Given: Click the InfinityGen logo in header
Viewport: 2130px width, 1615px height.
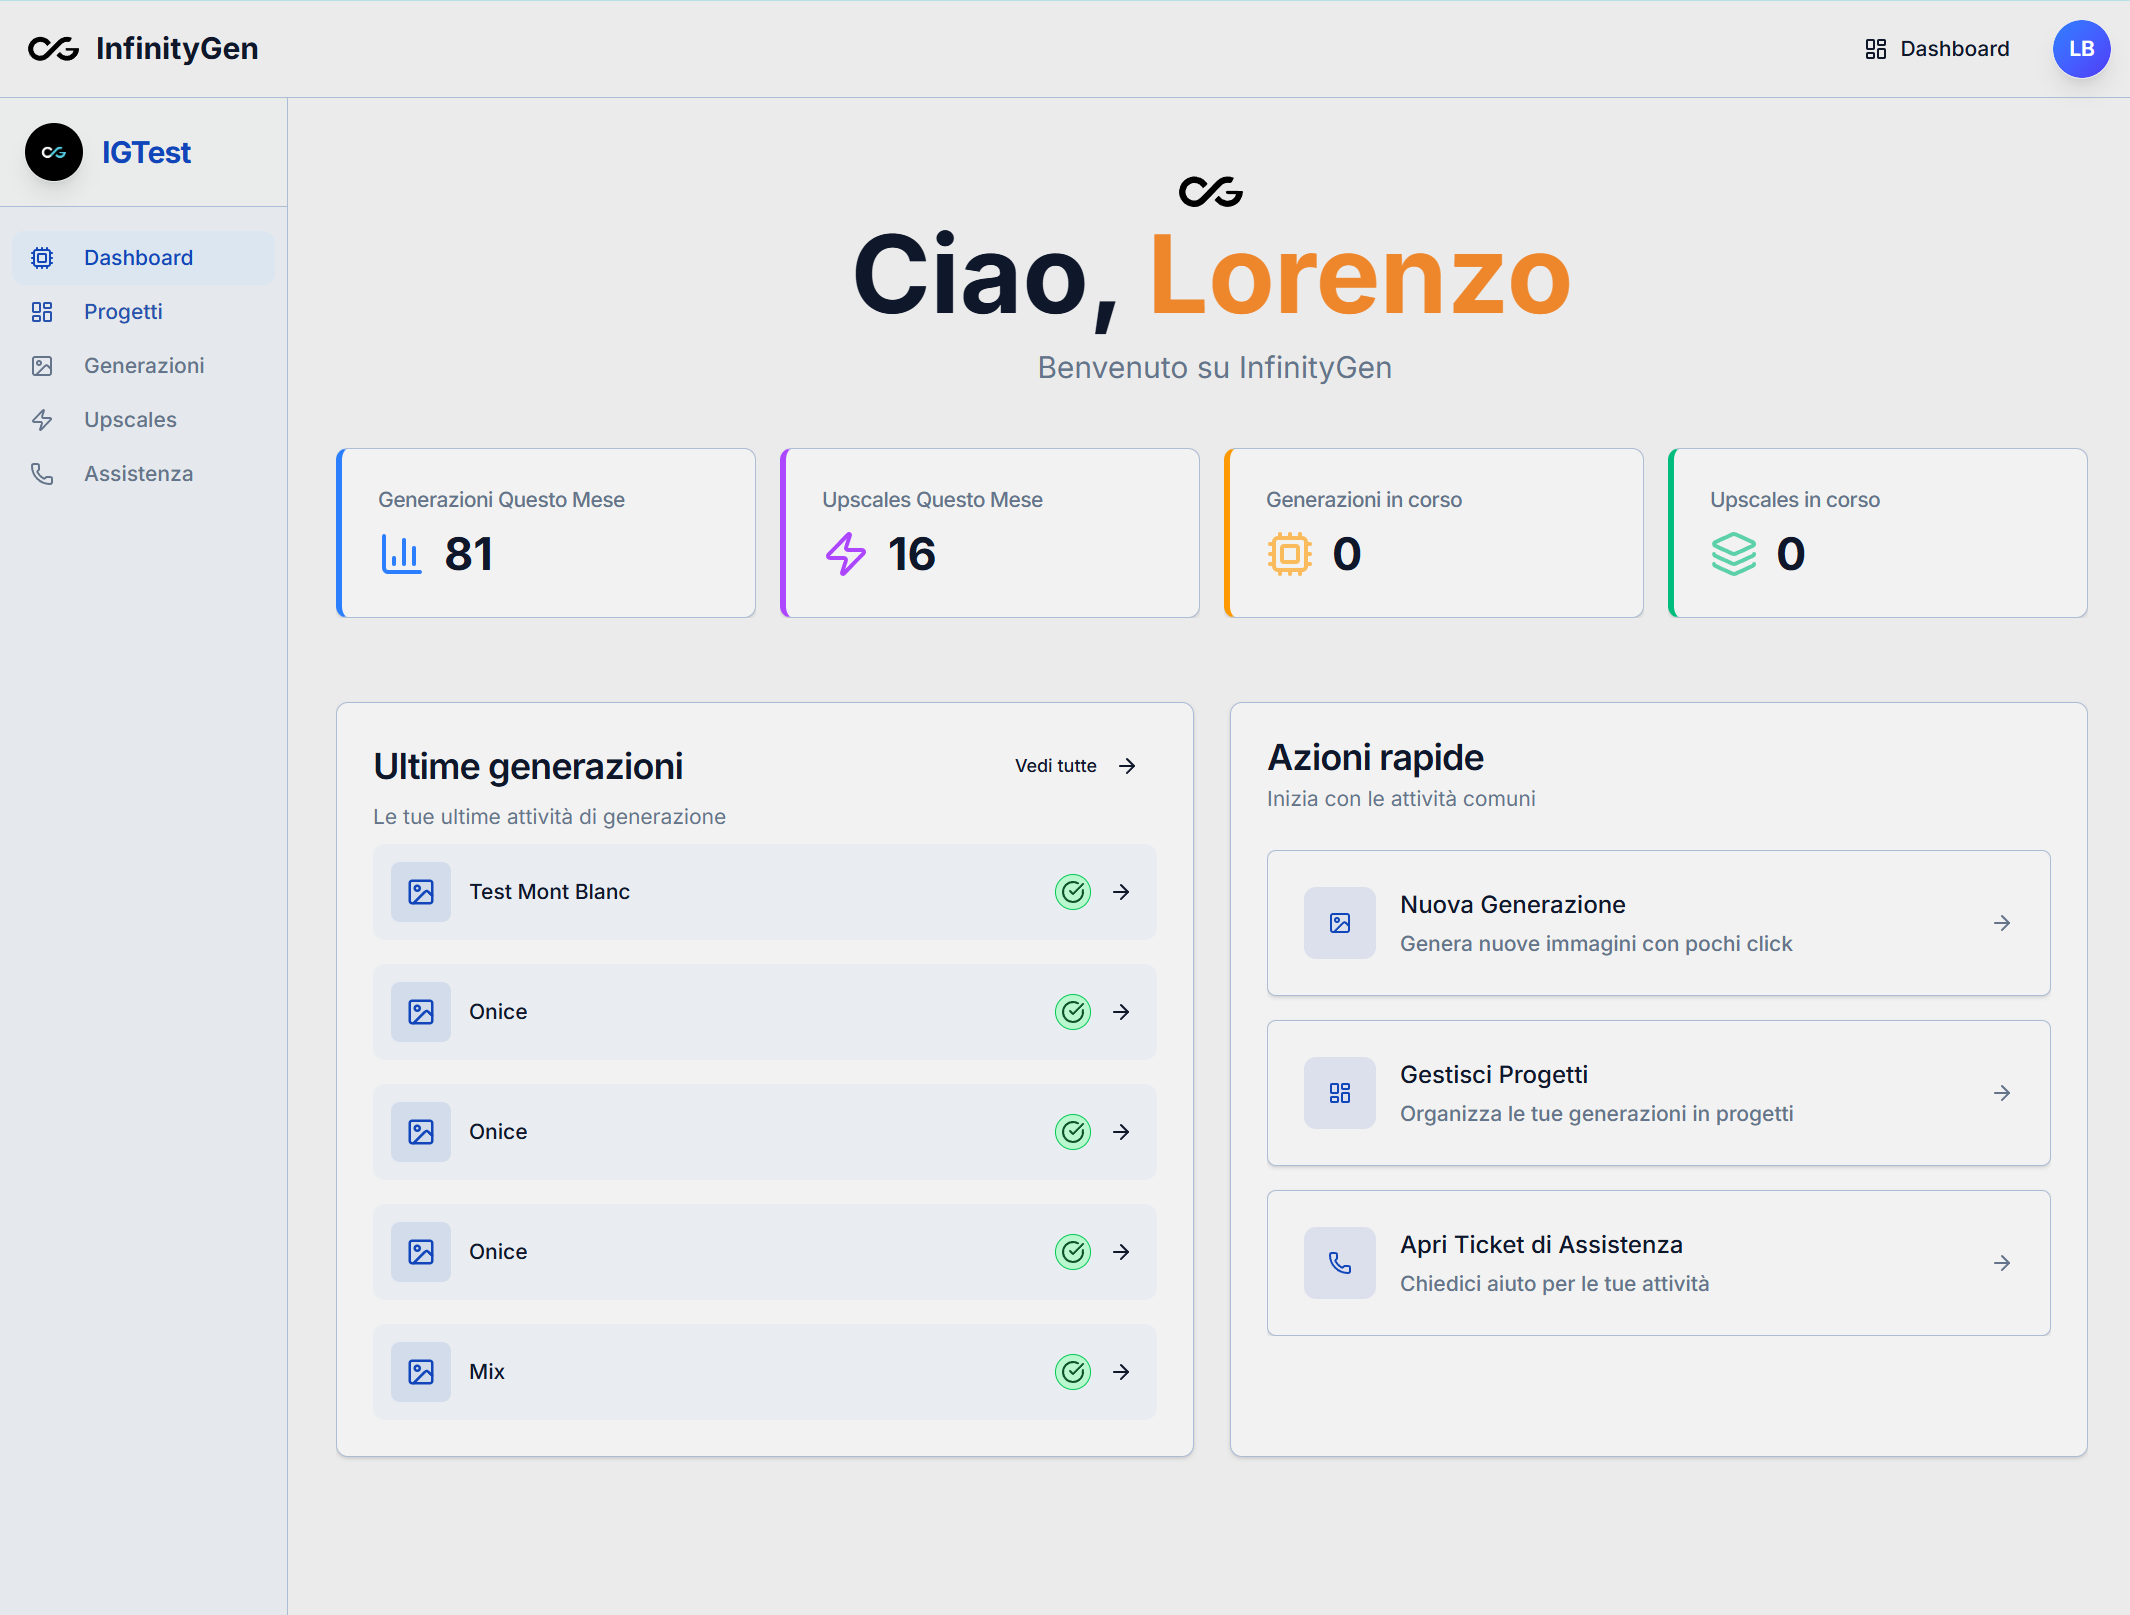Looking at the screenshot, I should [143, 48].
